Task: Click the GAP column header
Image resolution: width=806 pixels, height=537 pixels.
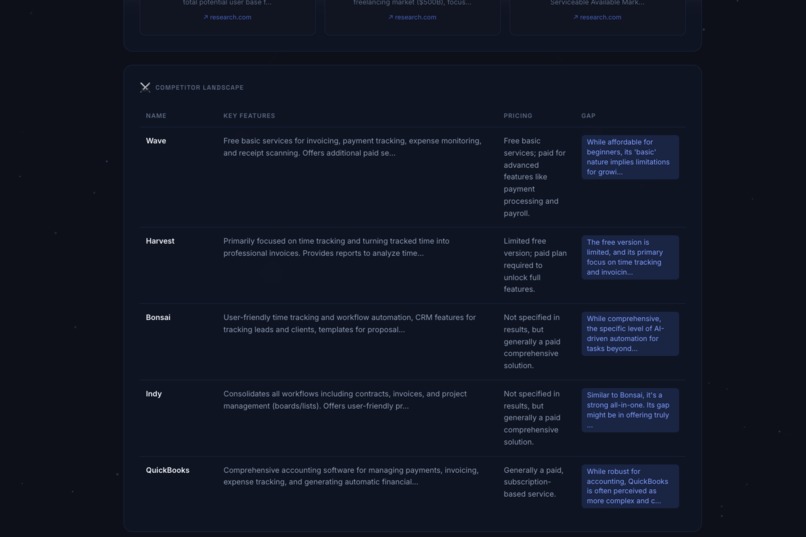Action: coord(588,116)
